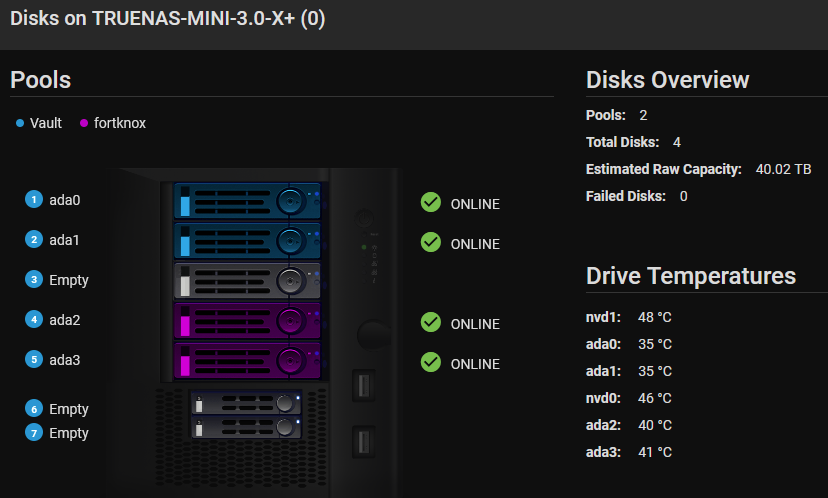The width and height of the screenshot is (828, 498).
Task: Click the slot 1 number badge
Action: pyautogui.click(x=34, y=200)
